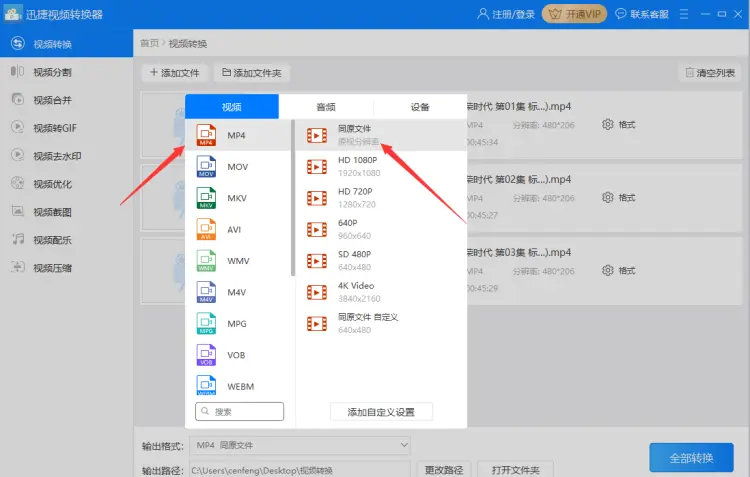Select HD 720P 1280x720 preset
750x477 pixels.
click(381, 198)
